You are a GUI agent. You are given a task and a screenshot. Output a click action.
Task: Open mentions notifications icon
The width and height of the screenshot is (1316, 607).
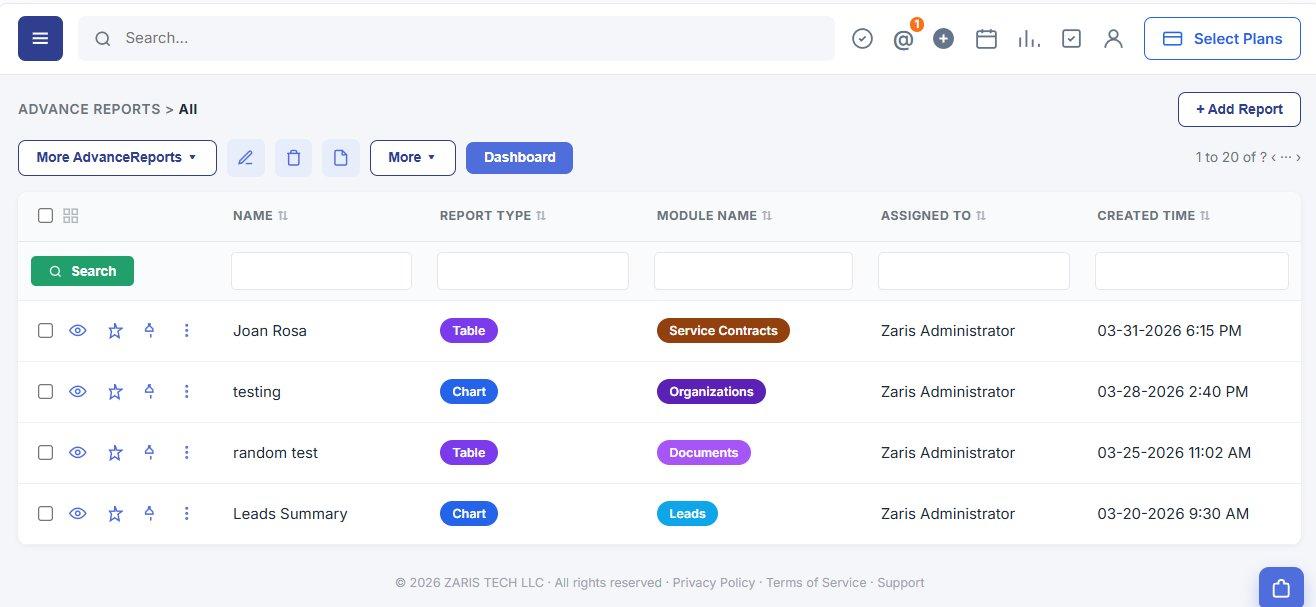[903, 39]
